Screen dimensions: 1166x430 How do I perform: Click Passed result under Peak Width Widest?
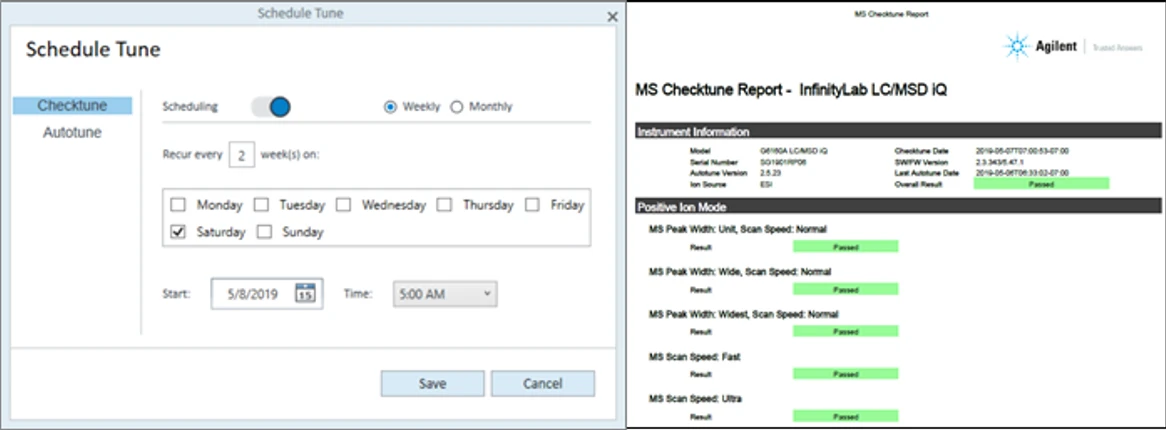(845, 331)
